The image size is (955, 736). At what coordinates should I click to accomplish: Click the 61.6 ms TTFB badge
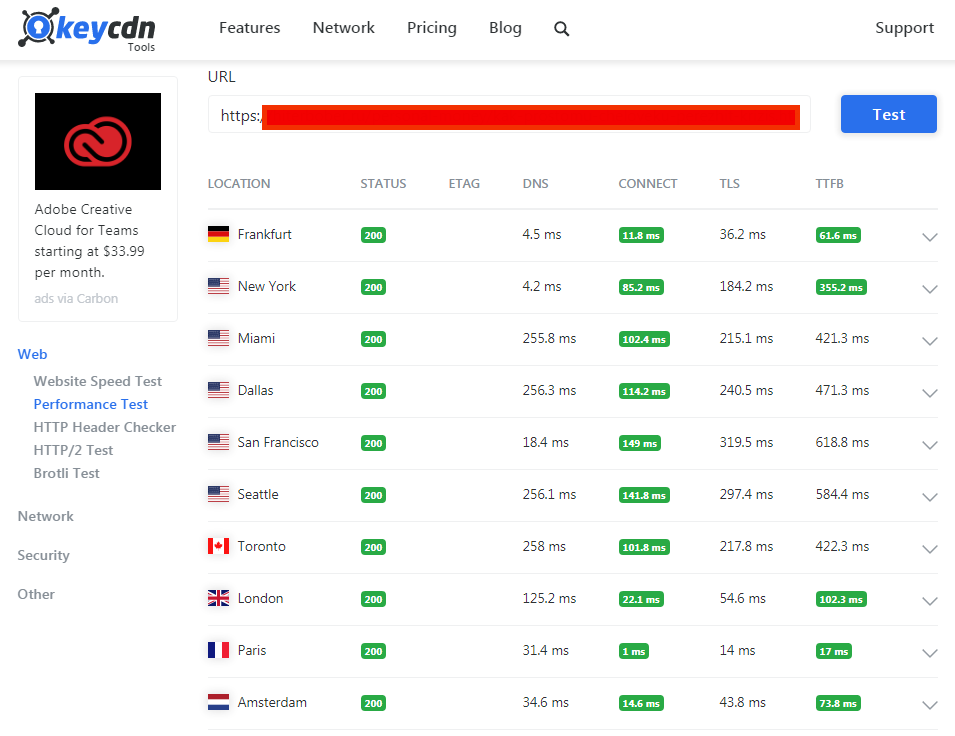tap(838, 235)
